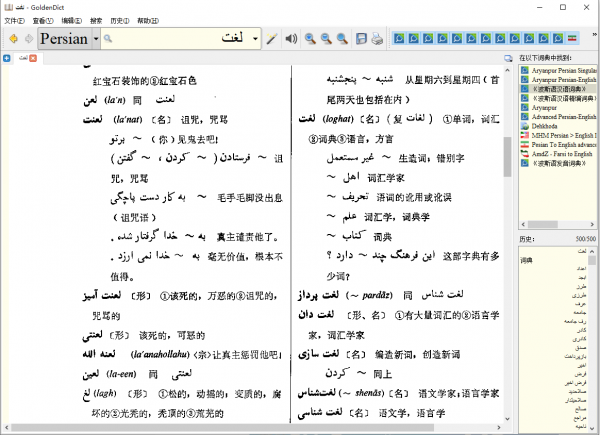
Task: Click the article pane scroll-up arrow
Action: pyautogui.click(x=507, y=70)
